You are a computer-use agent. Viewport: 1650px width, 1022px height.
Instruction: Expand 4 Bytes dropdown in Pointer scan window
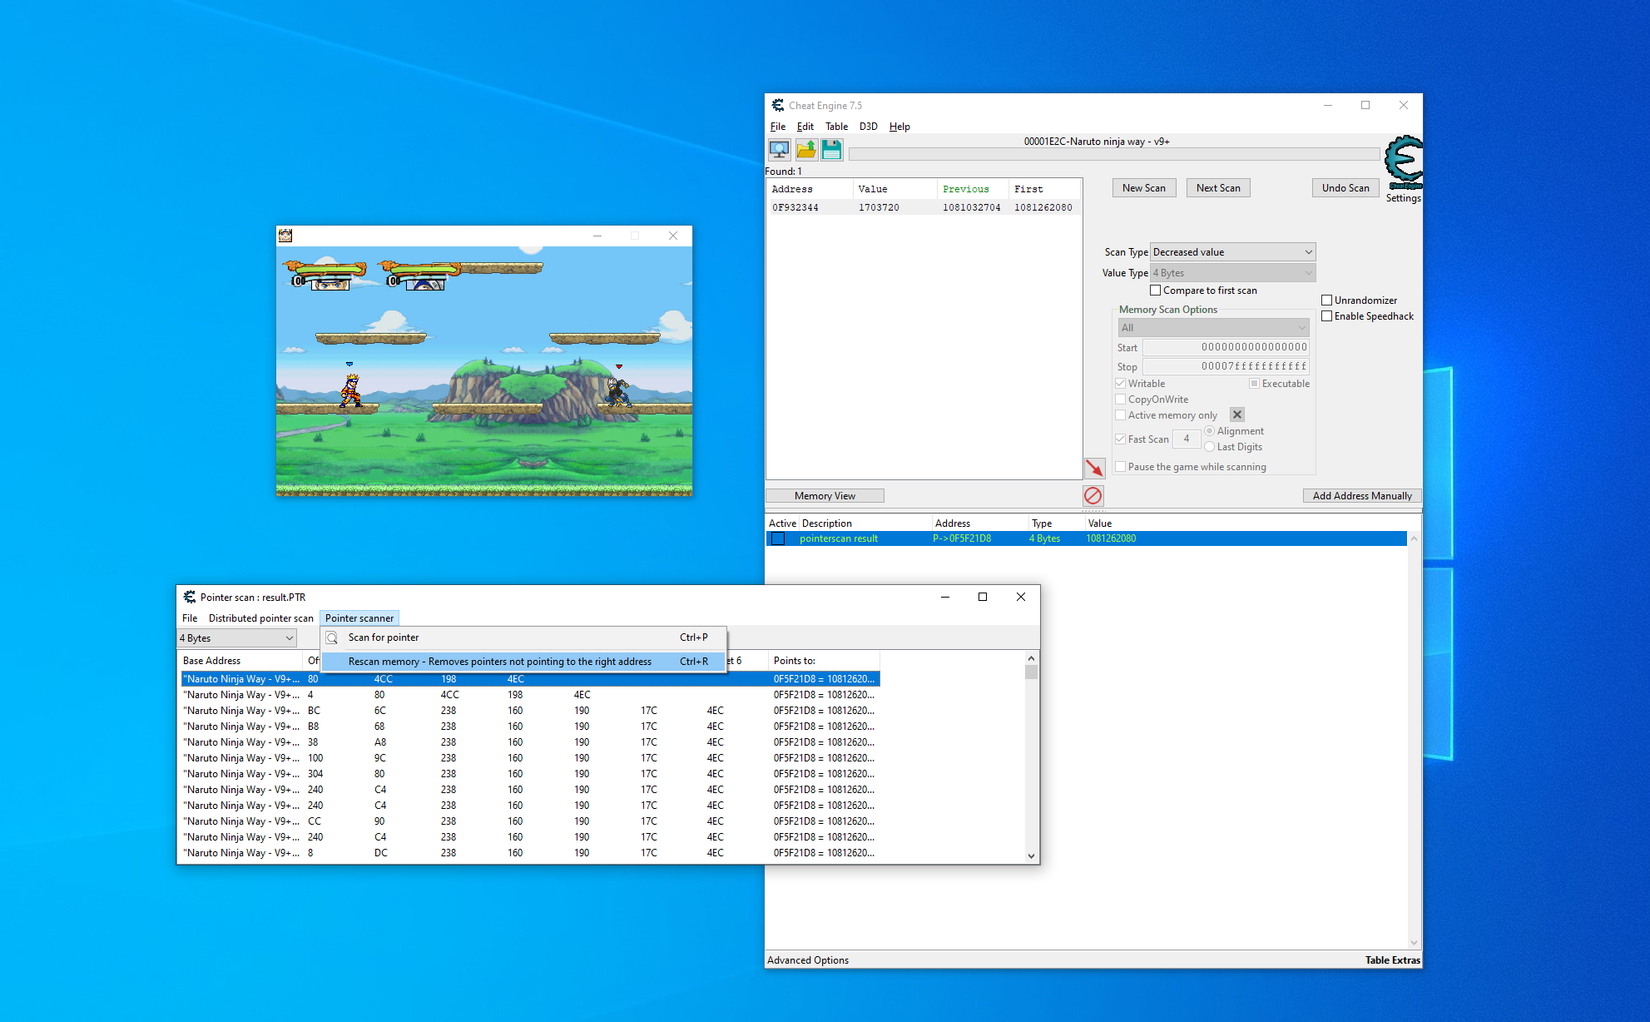point(237,638)
